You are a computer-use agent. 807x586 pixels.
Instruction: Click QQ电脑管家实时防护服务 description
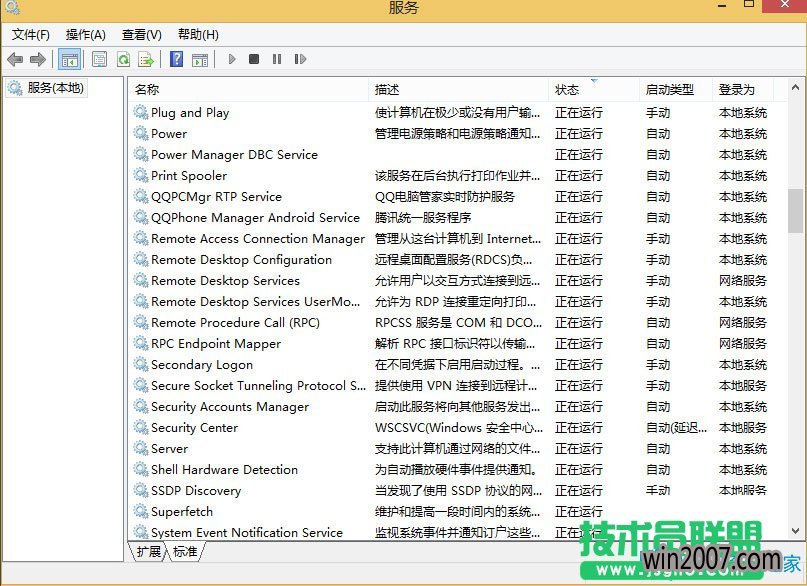pos(445,197)
